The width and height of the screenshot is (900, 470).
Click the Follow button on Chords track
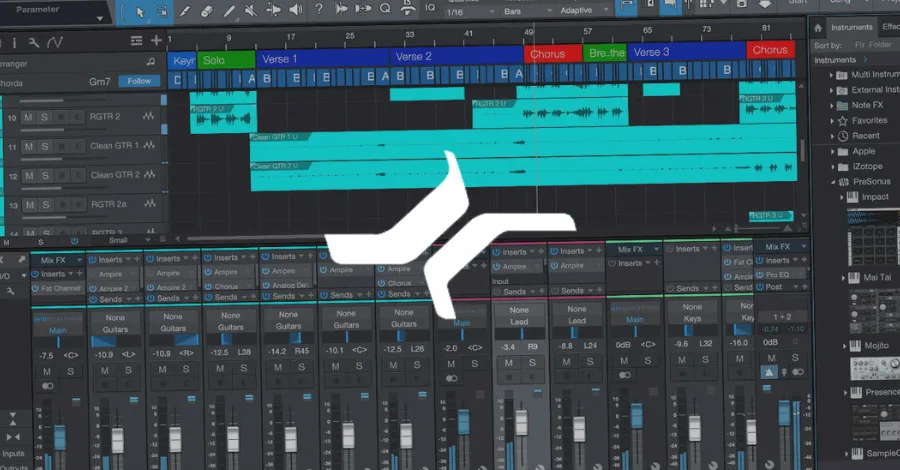[139, 81]
